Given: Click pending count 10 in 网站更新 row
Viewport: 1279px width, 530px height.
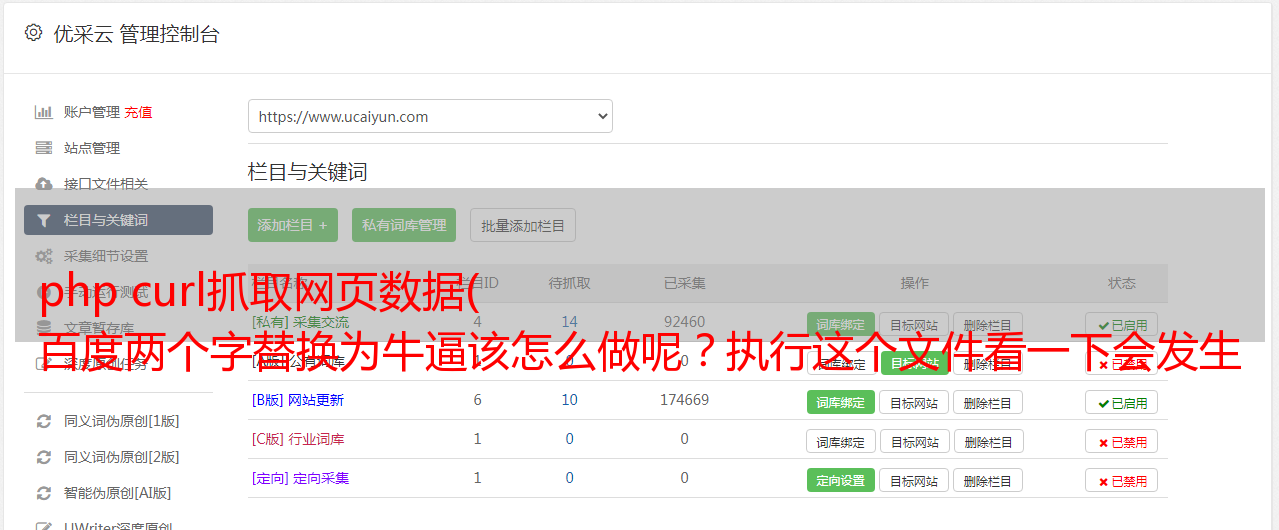Looking at the screenshot, I should pos(570,400).
